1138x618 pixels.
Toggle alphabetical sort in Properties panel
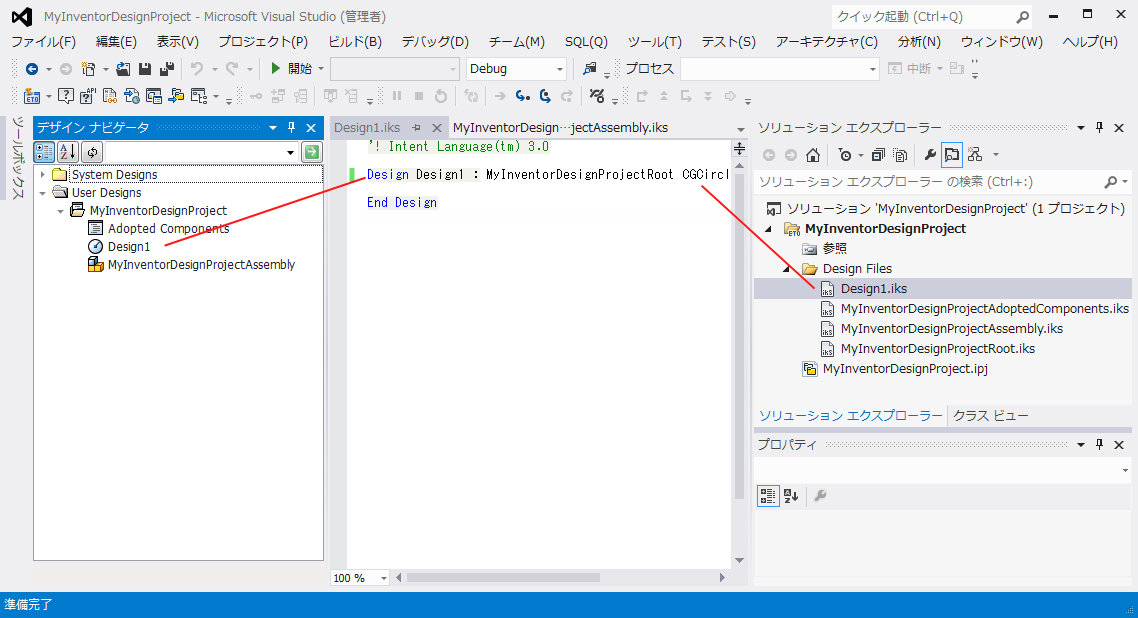(x=791, y=496)
